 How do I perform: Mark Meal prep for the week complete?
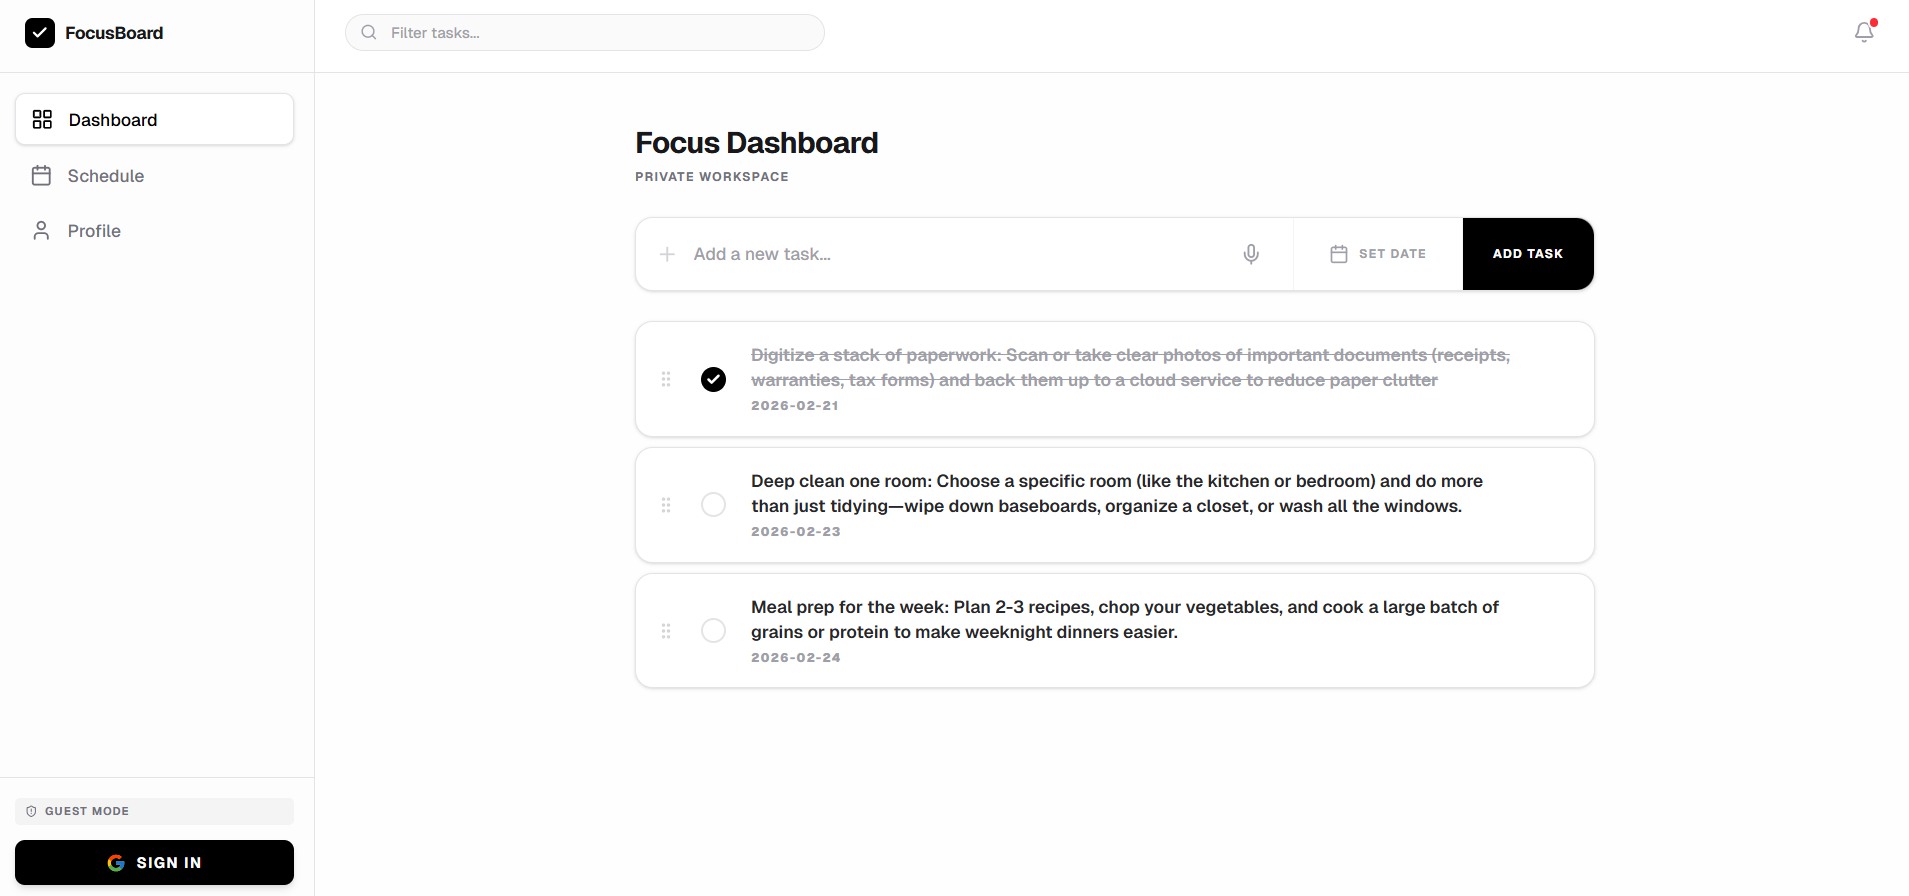click(713, 631)
